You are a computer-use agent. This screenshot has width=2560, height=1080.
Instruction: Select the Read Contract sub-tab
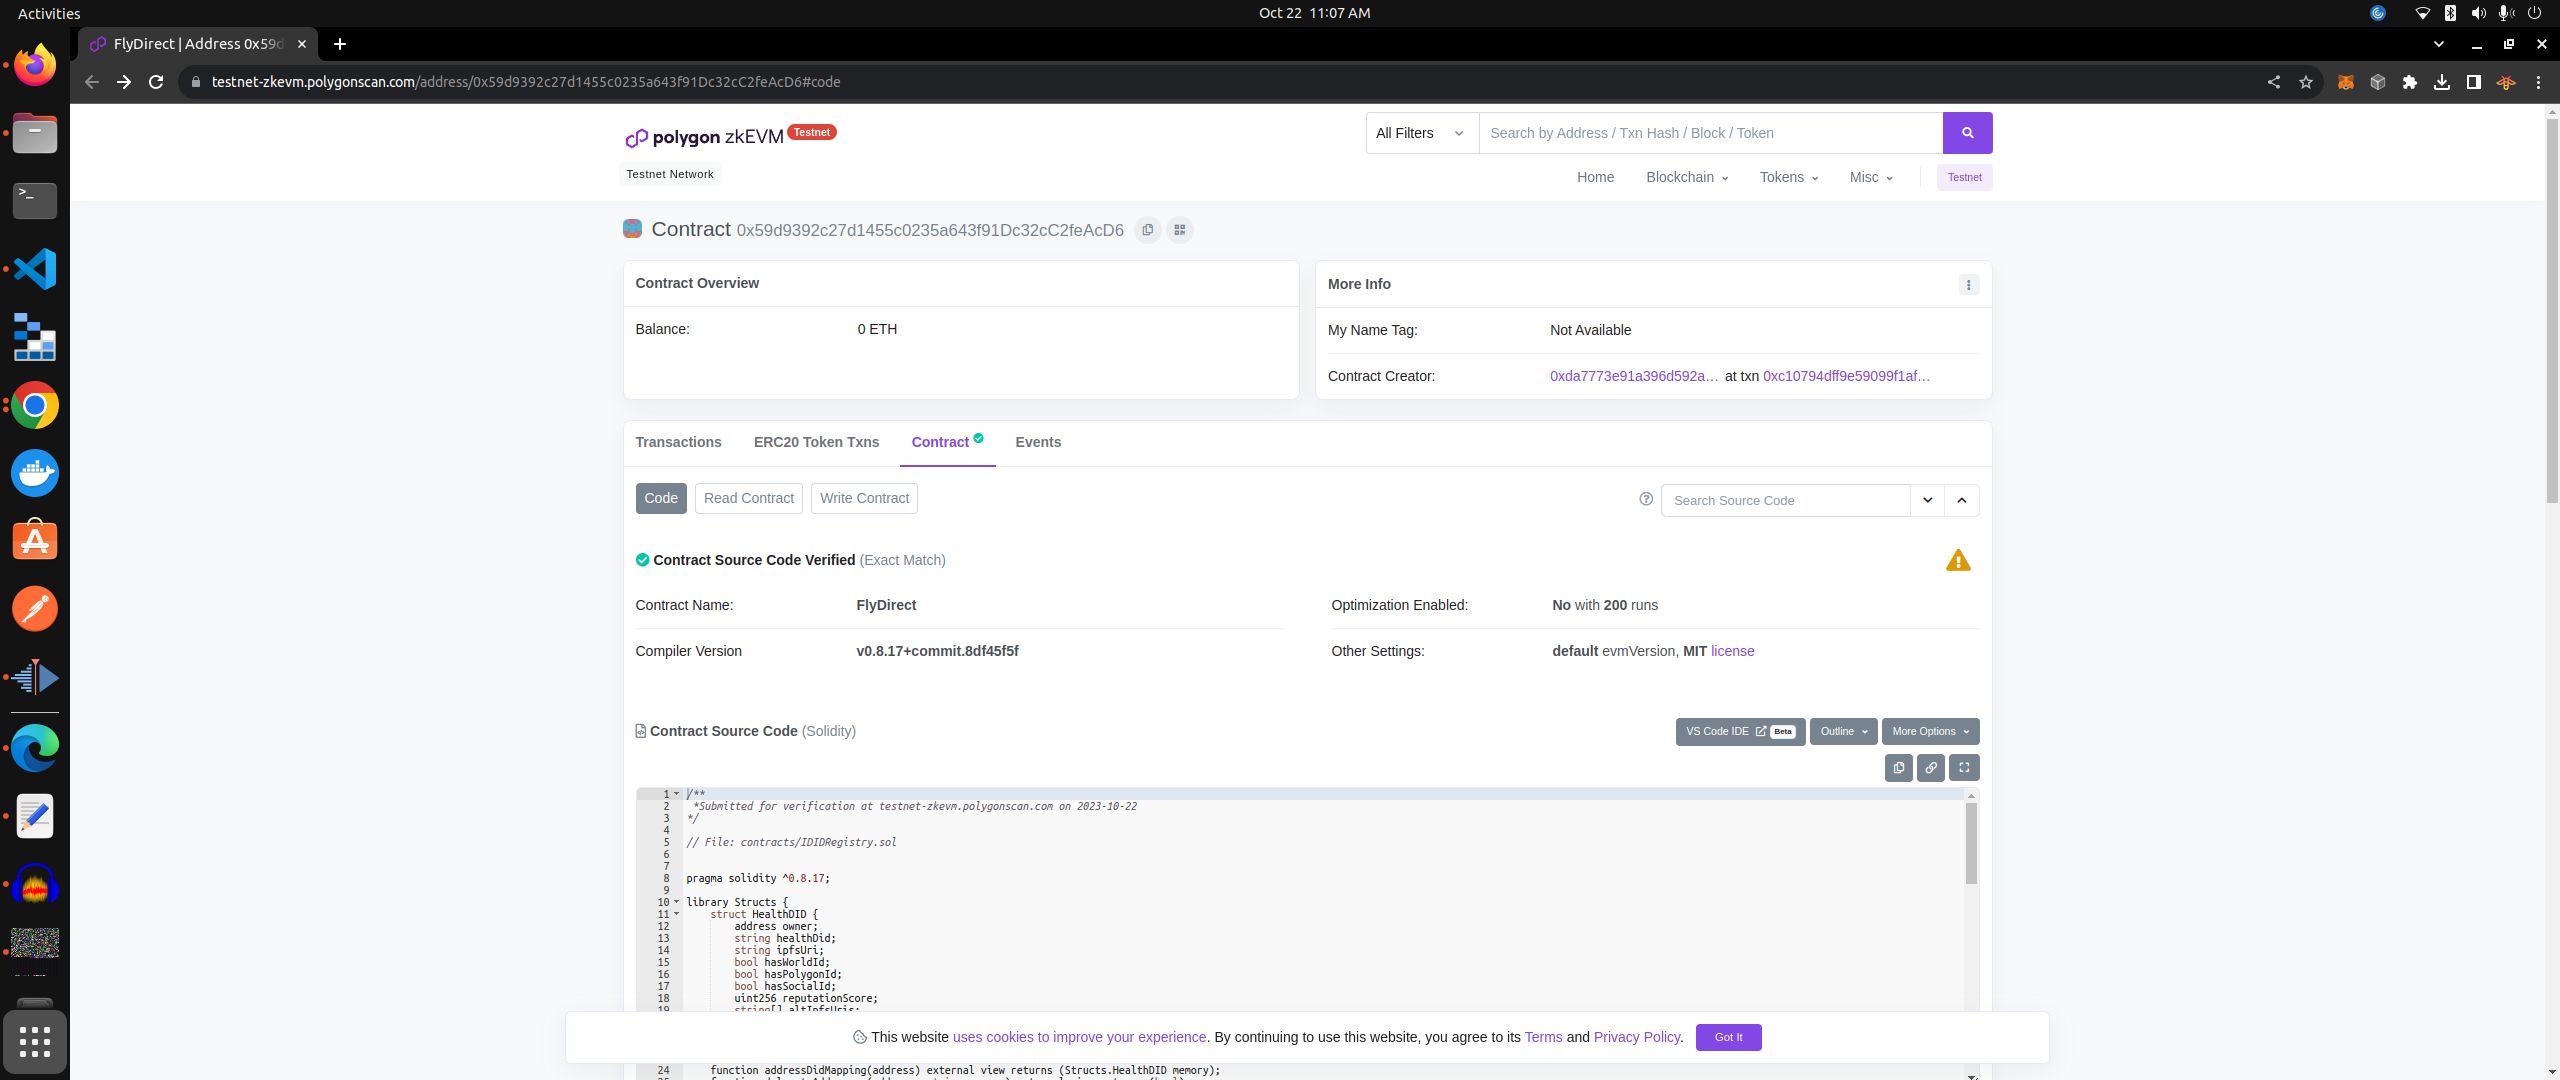748,498
